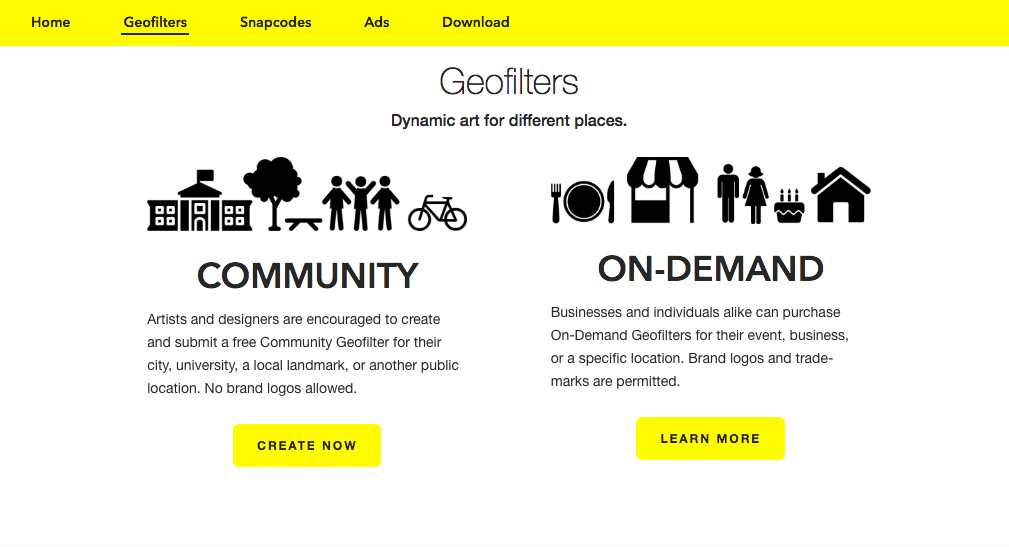Image resolution: width=1009 pixels, height=547 pixels.
Task: Click the man and woman figures icon
Action: [x=743, y=193]
